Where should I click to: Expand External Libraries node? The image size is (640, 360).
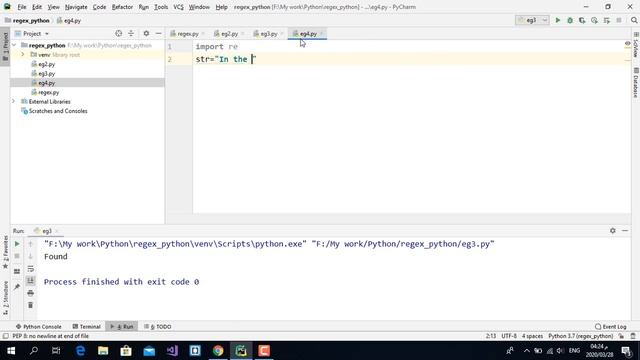click(x=13, y=102)
